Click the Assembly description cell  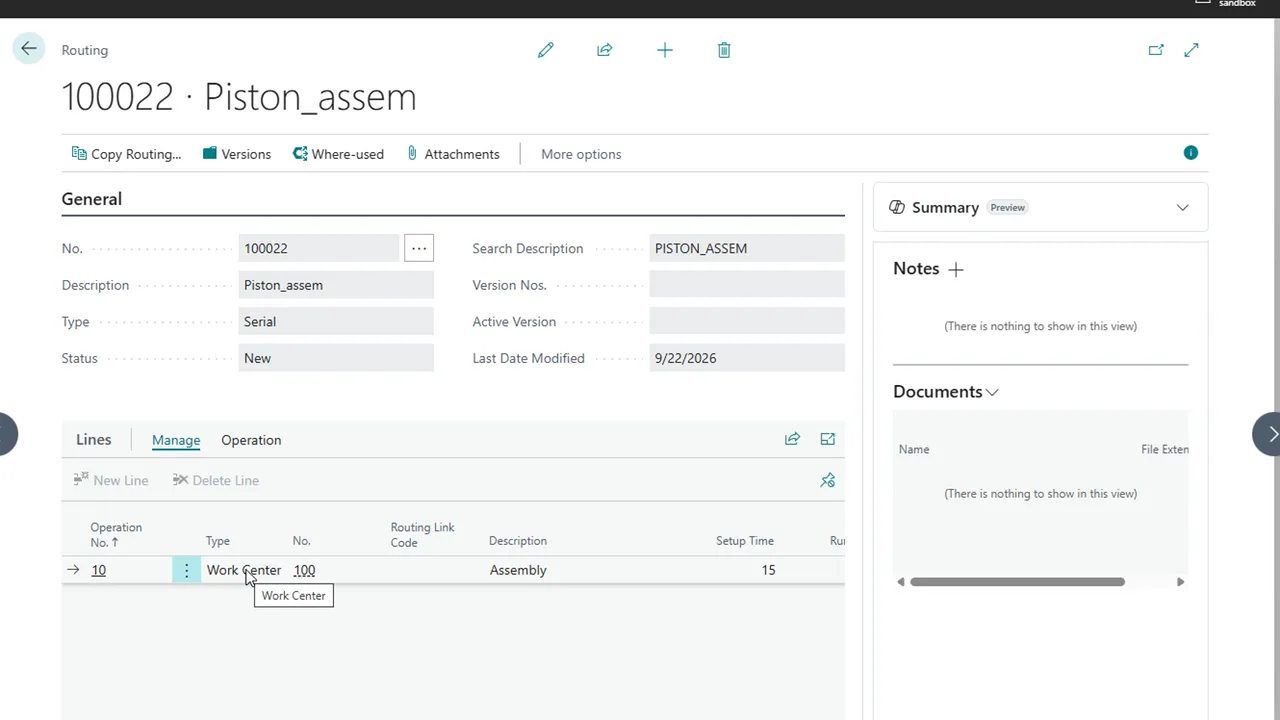pos(518,570)
